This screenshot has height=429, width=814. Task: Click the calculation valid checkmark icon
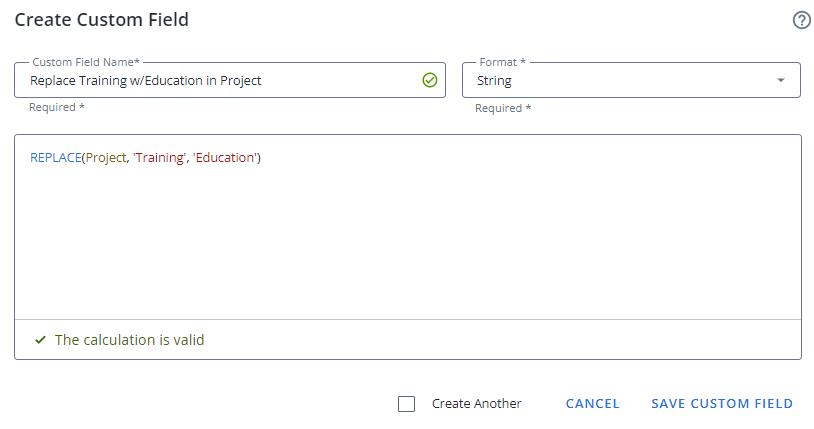pyautogui.click(x=40, y=340)
